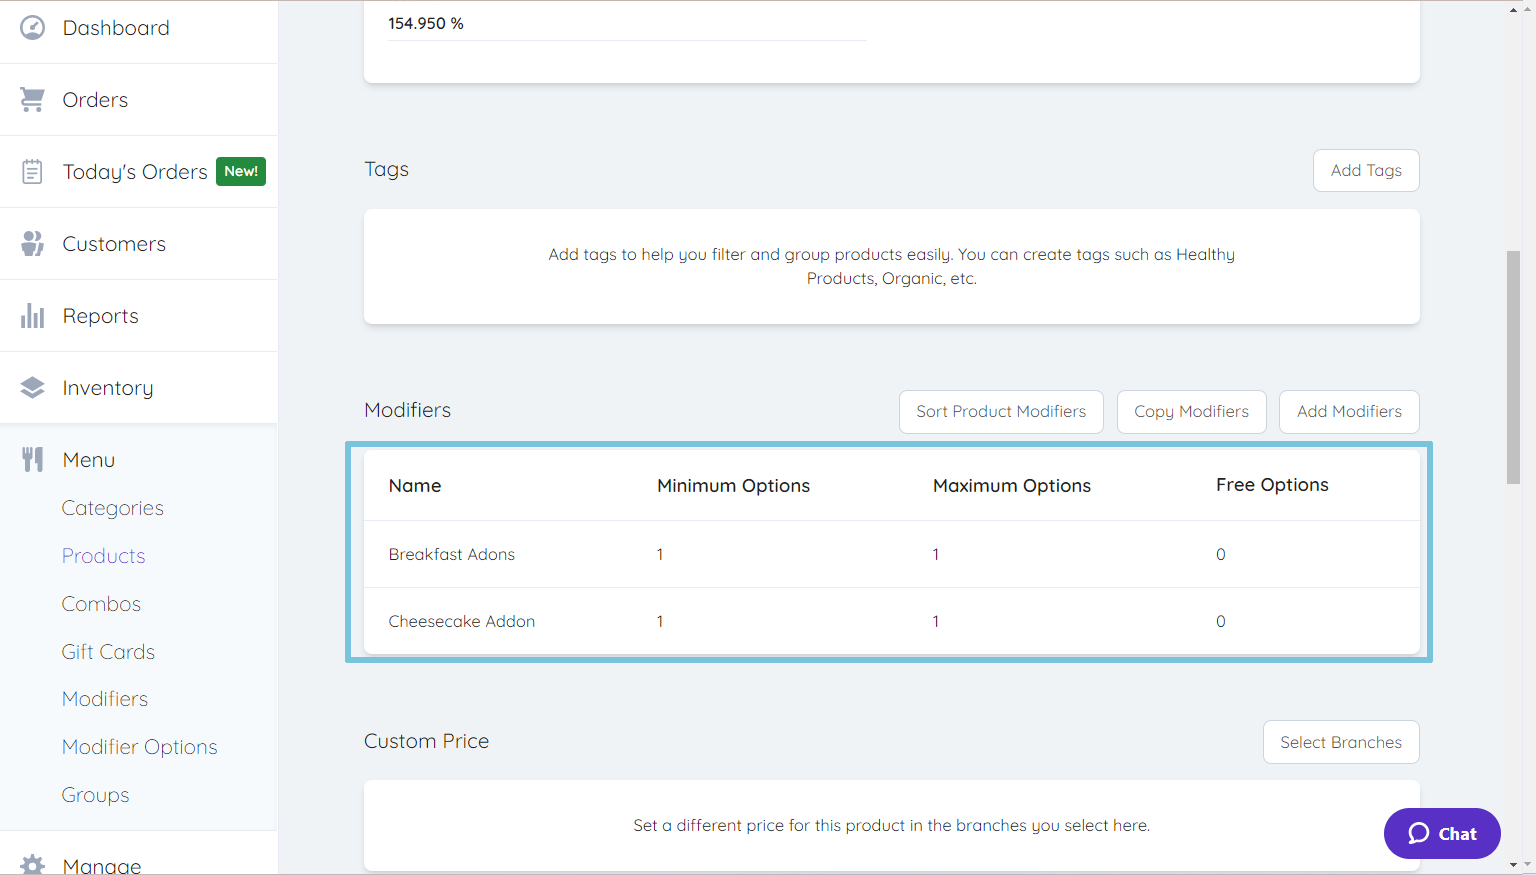The image size is (1536, 875).
Task: Click the Customers people icon
Action: pos(32,243)
